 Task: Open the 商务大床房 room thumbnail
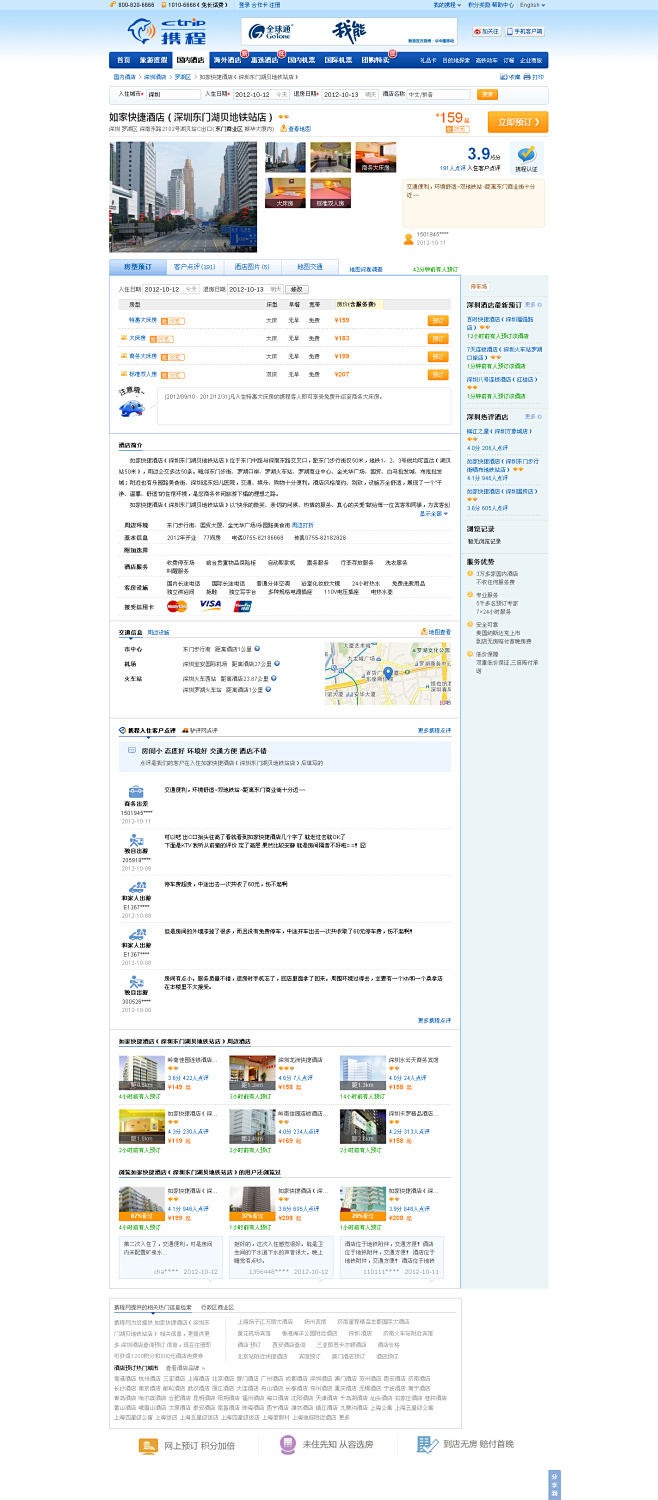pyautogui.click(x=375, y=158)
